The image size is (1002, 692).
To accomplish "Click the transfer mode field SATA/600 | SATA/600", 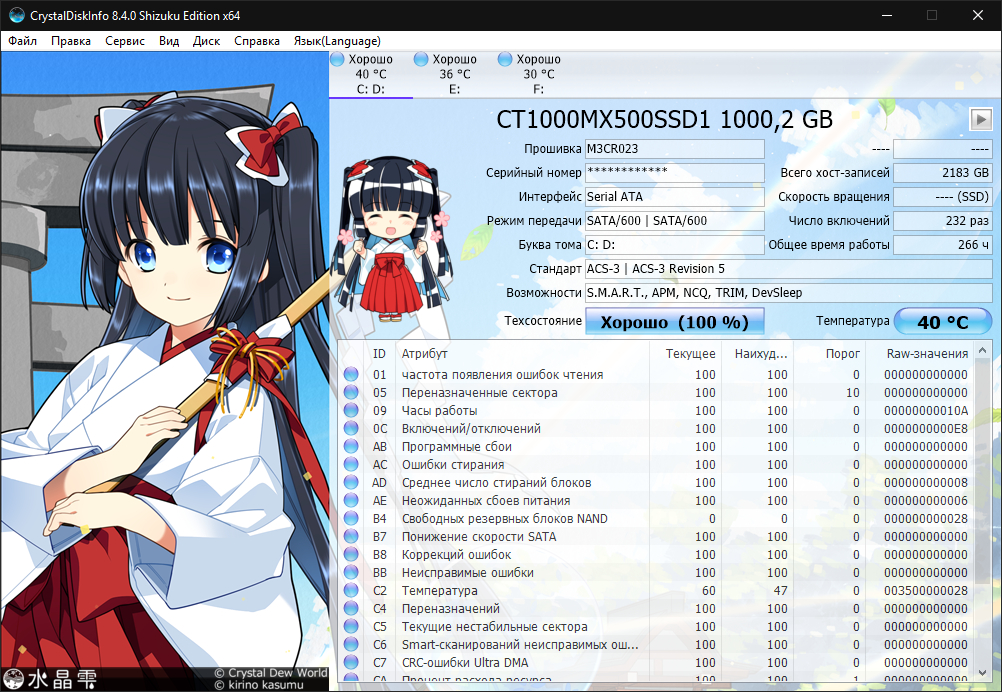I will (675, 221).
